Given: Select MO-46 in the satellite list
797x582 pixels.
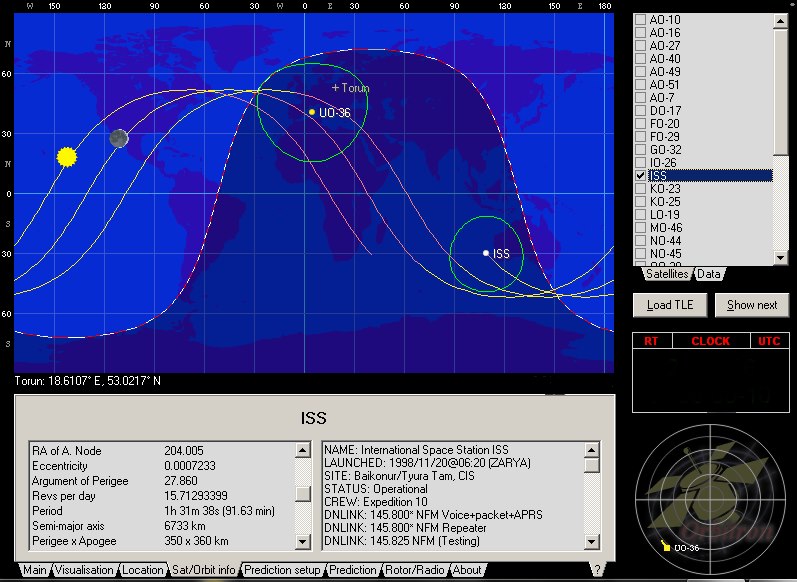Looking at the screenshot, I should click(666, 228).
